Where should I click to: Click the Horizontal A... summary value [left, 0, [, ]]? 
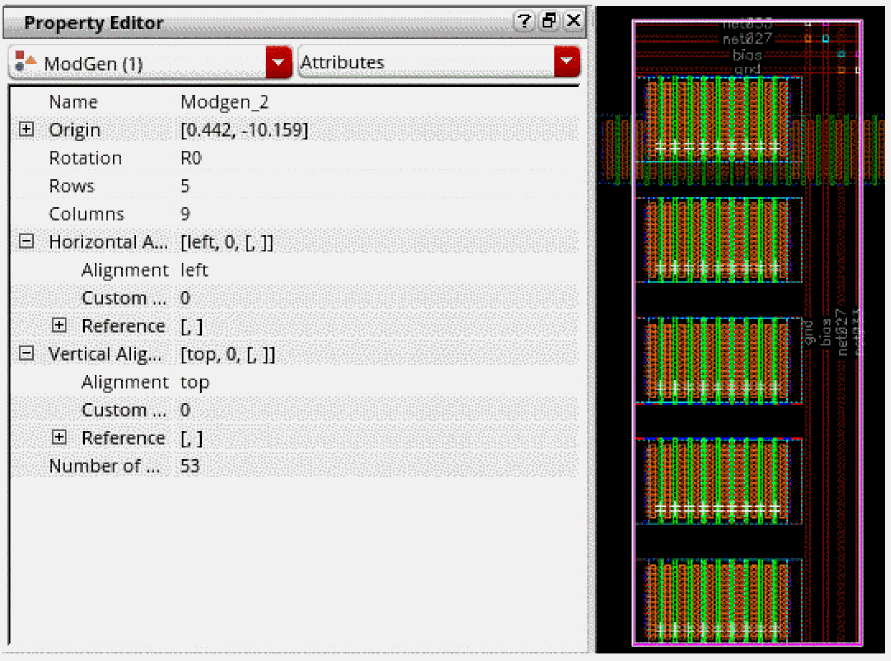(227, 243)
